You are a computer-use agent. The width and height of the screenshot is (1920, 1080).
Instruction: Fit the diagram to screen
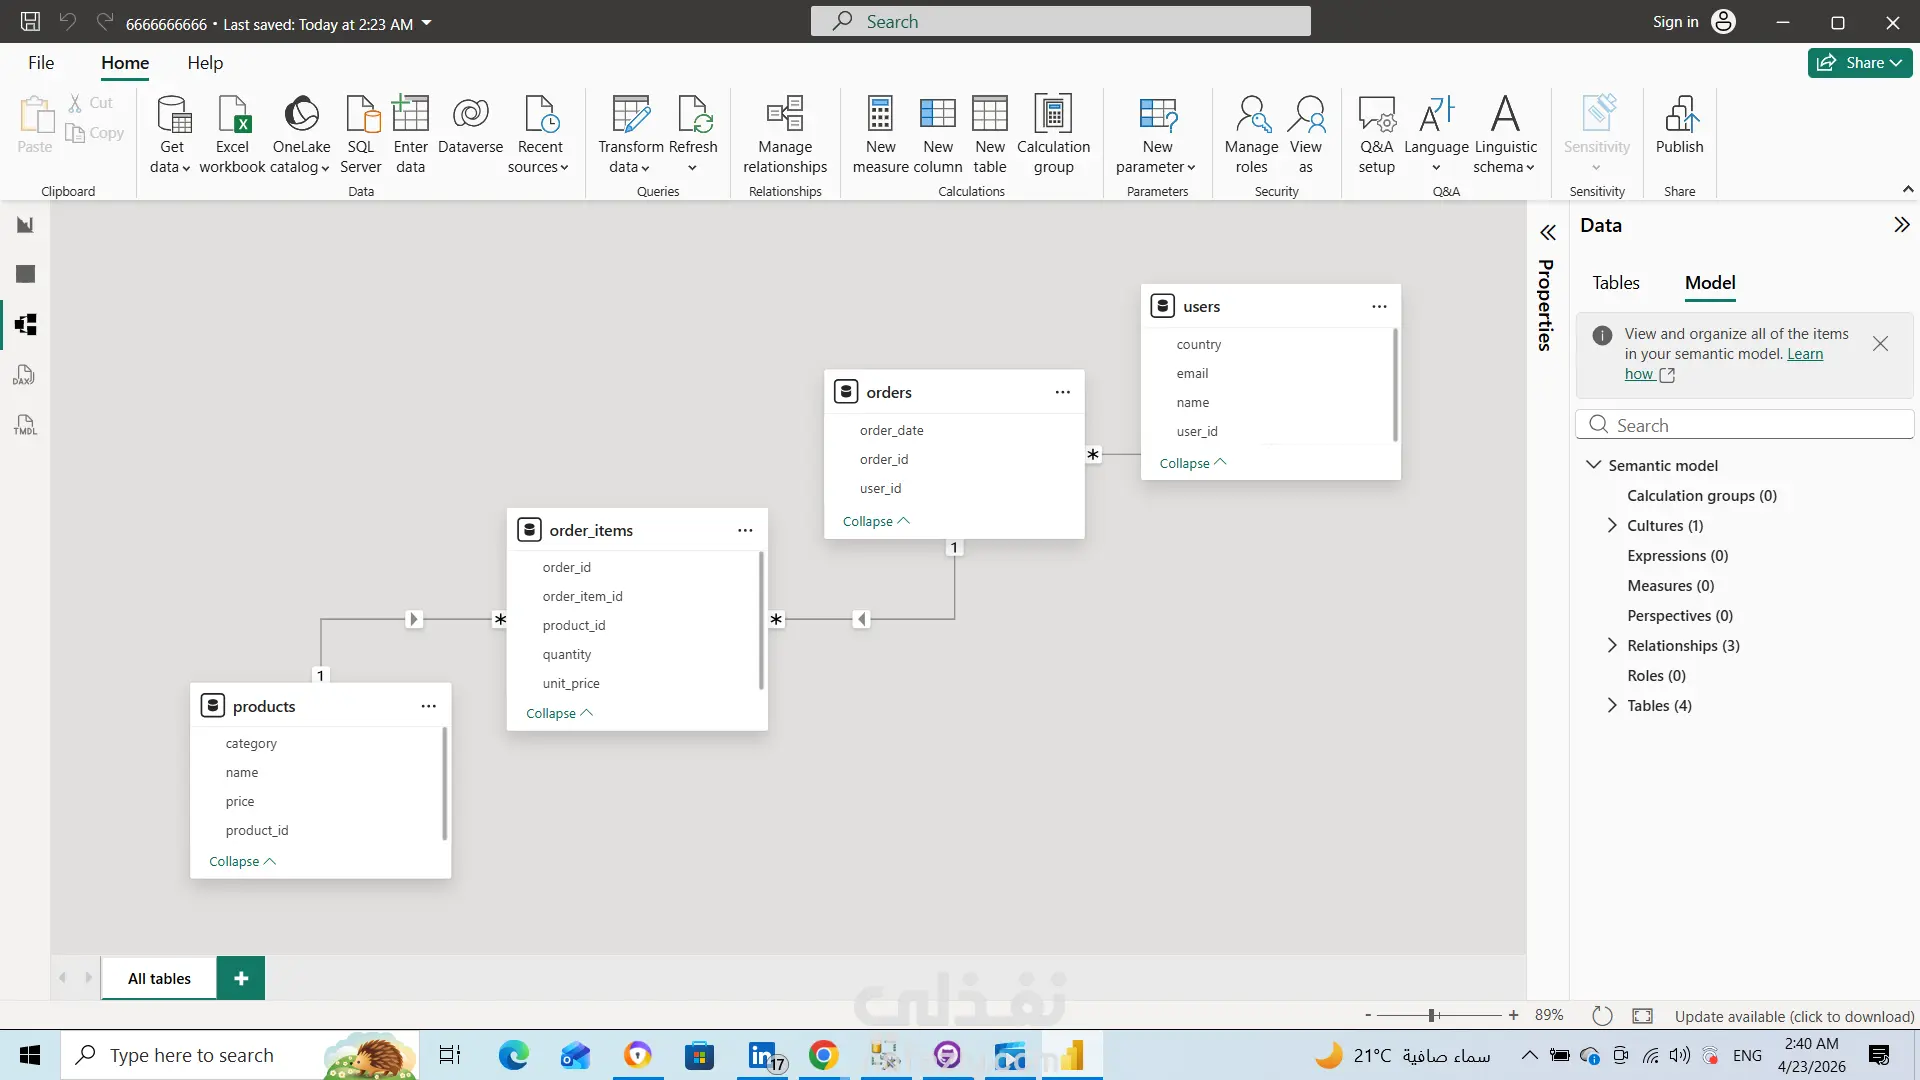[1642, 1016]
